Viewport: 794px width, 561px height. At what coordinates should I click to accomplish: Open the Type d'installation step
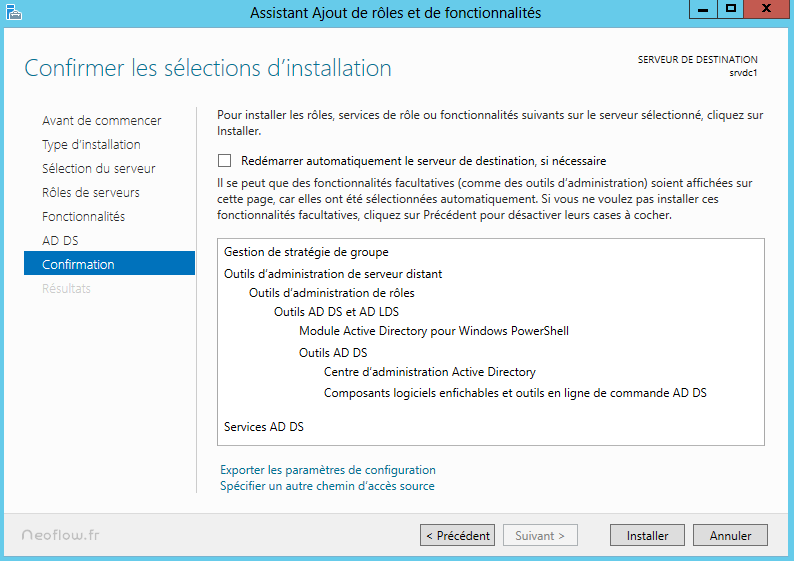point(91,145)
